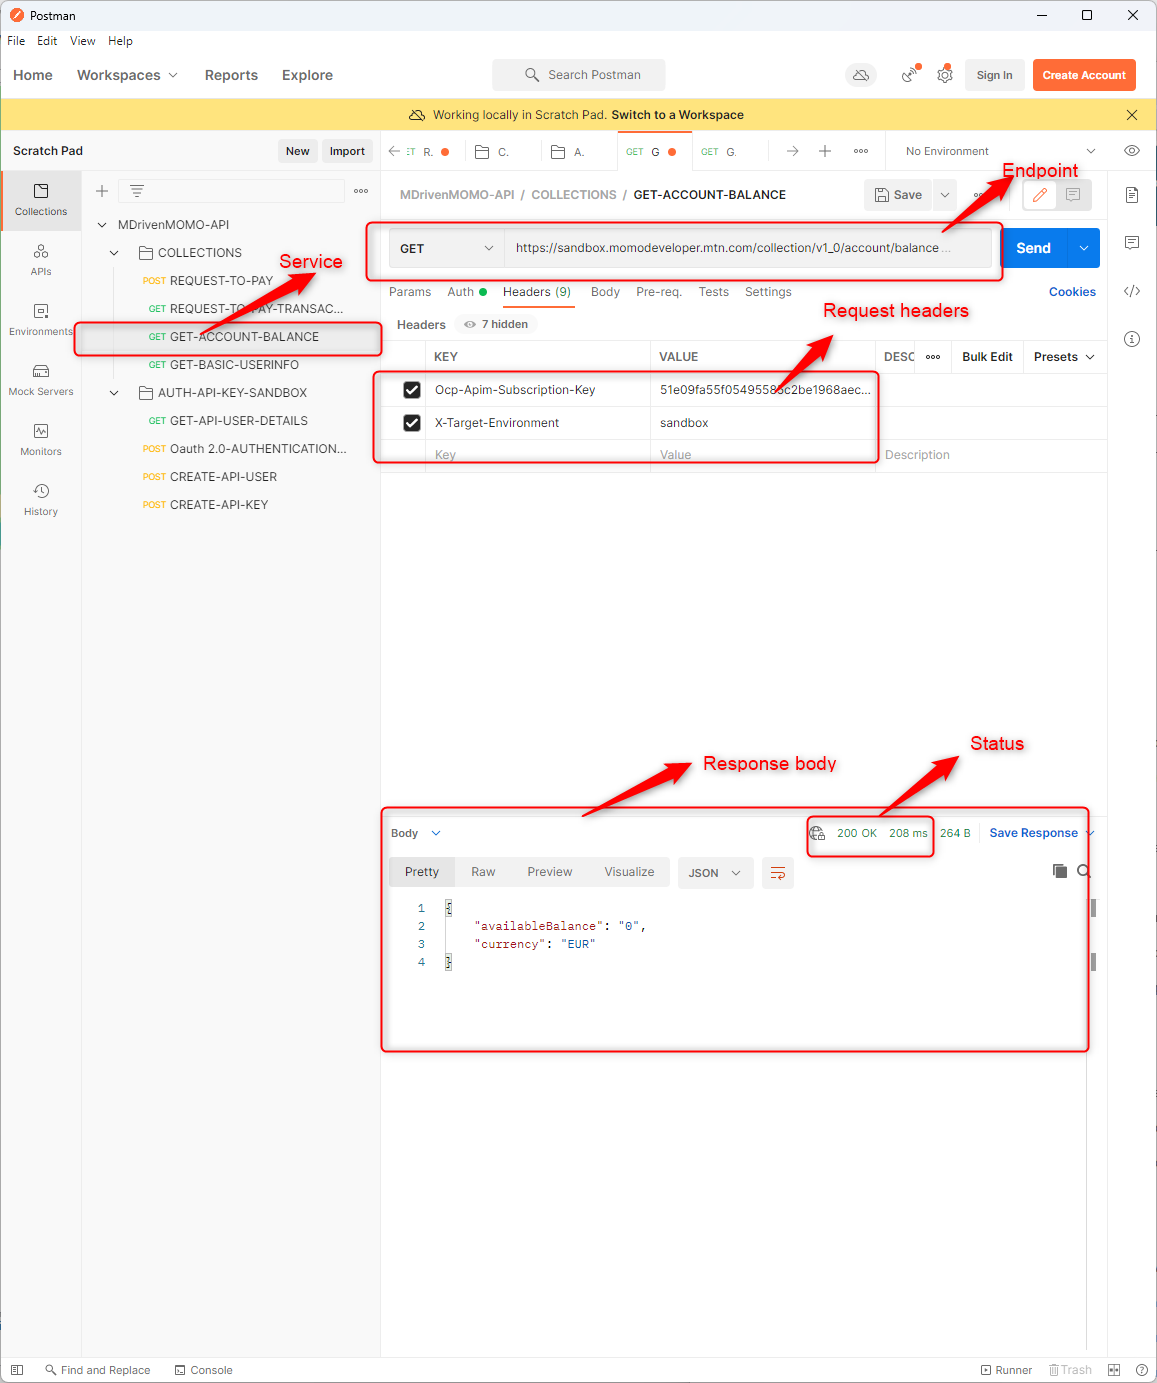This screenshot has height=1383, width=1157.
Task: Click the plus icon to create new collection
Action: point(102,191)
